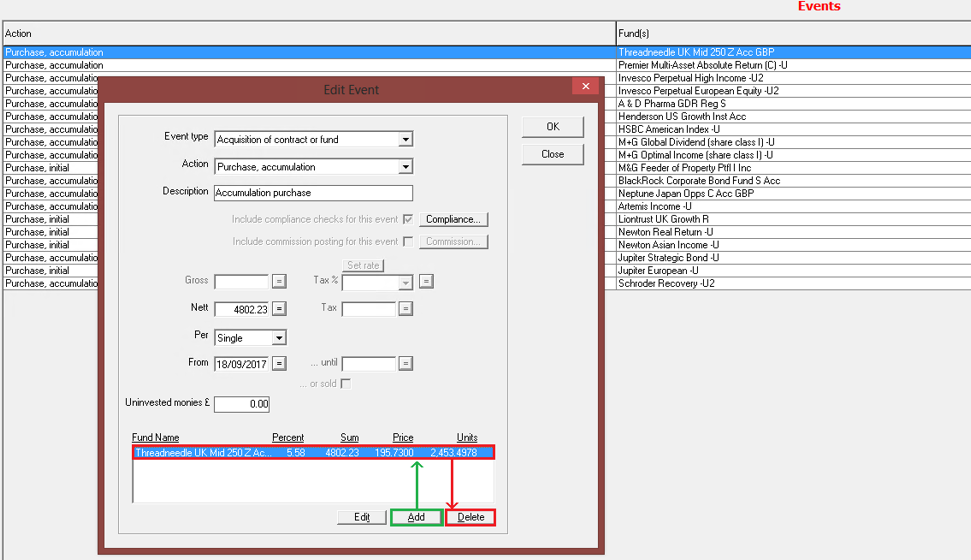Click the Fund(s) column header in Events
This screenshot has width=971, height=560.
(794, 33)
